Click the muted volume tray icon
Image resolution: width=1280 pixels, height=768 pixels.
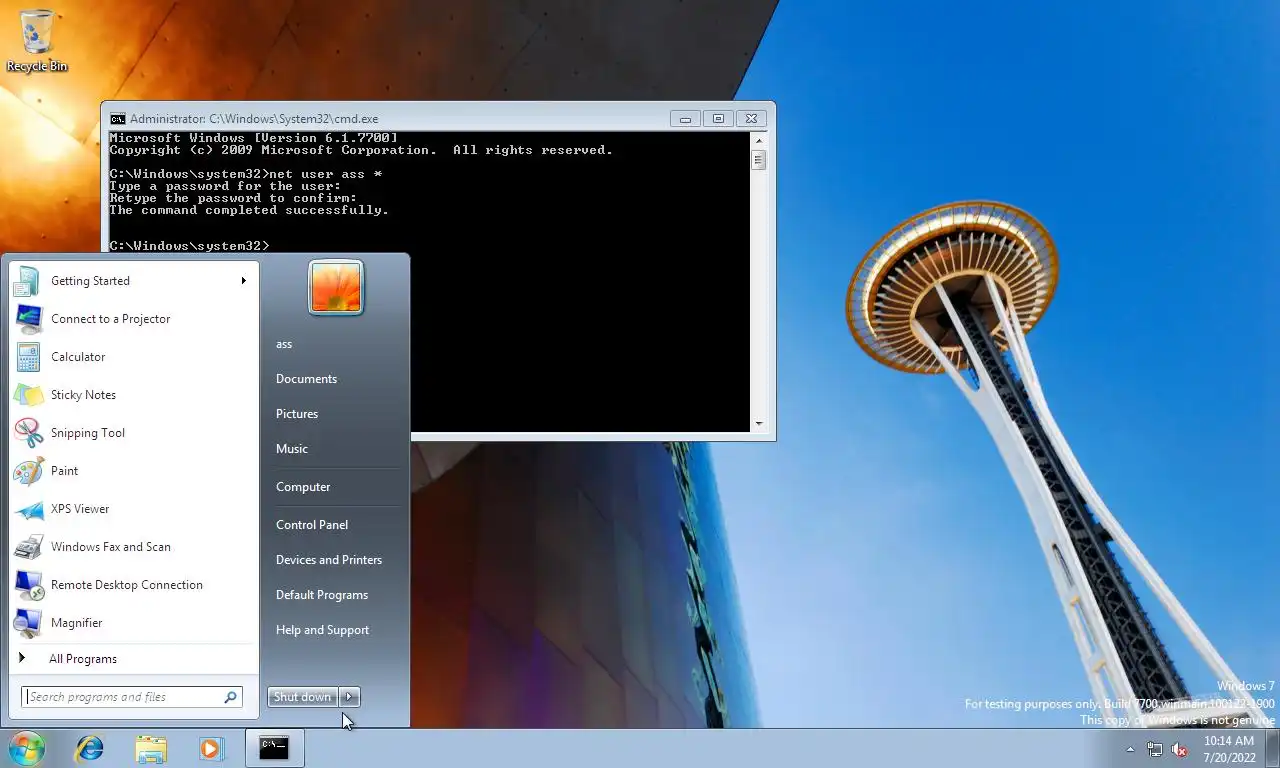click(1179, 749)
